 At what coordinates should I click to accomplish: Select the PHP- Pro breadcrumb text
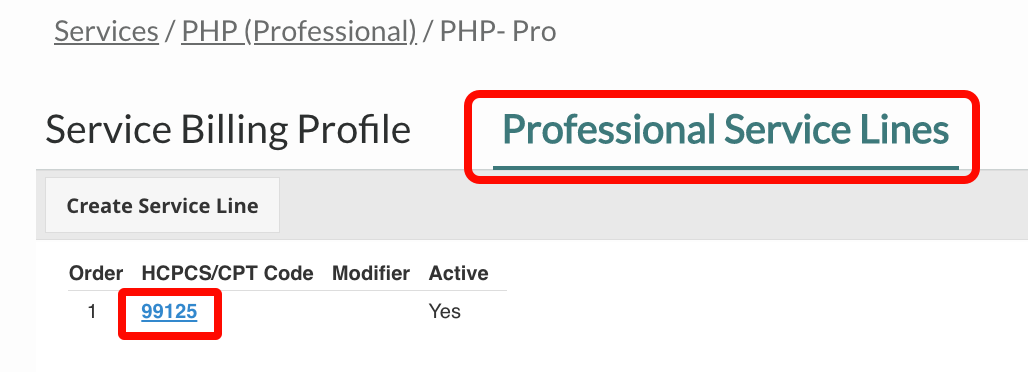pos(498,31)
